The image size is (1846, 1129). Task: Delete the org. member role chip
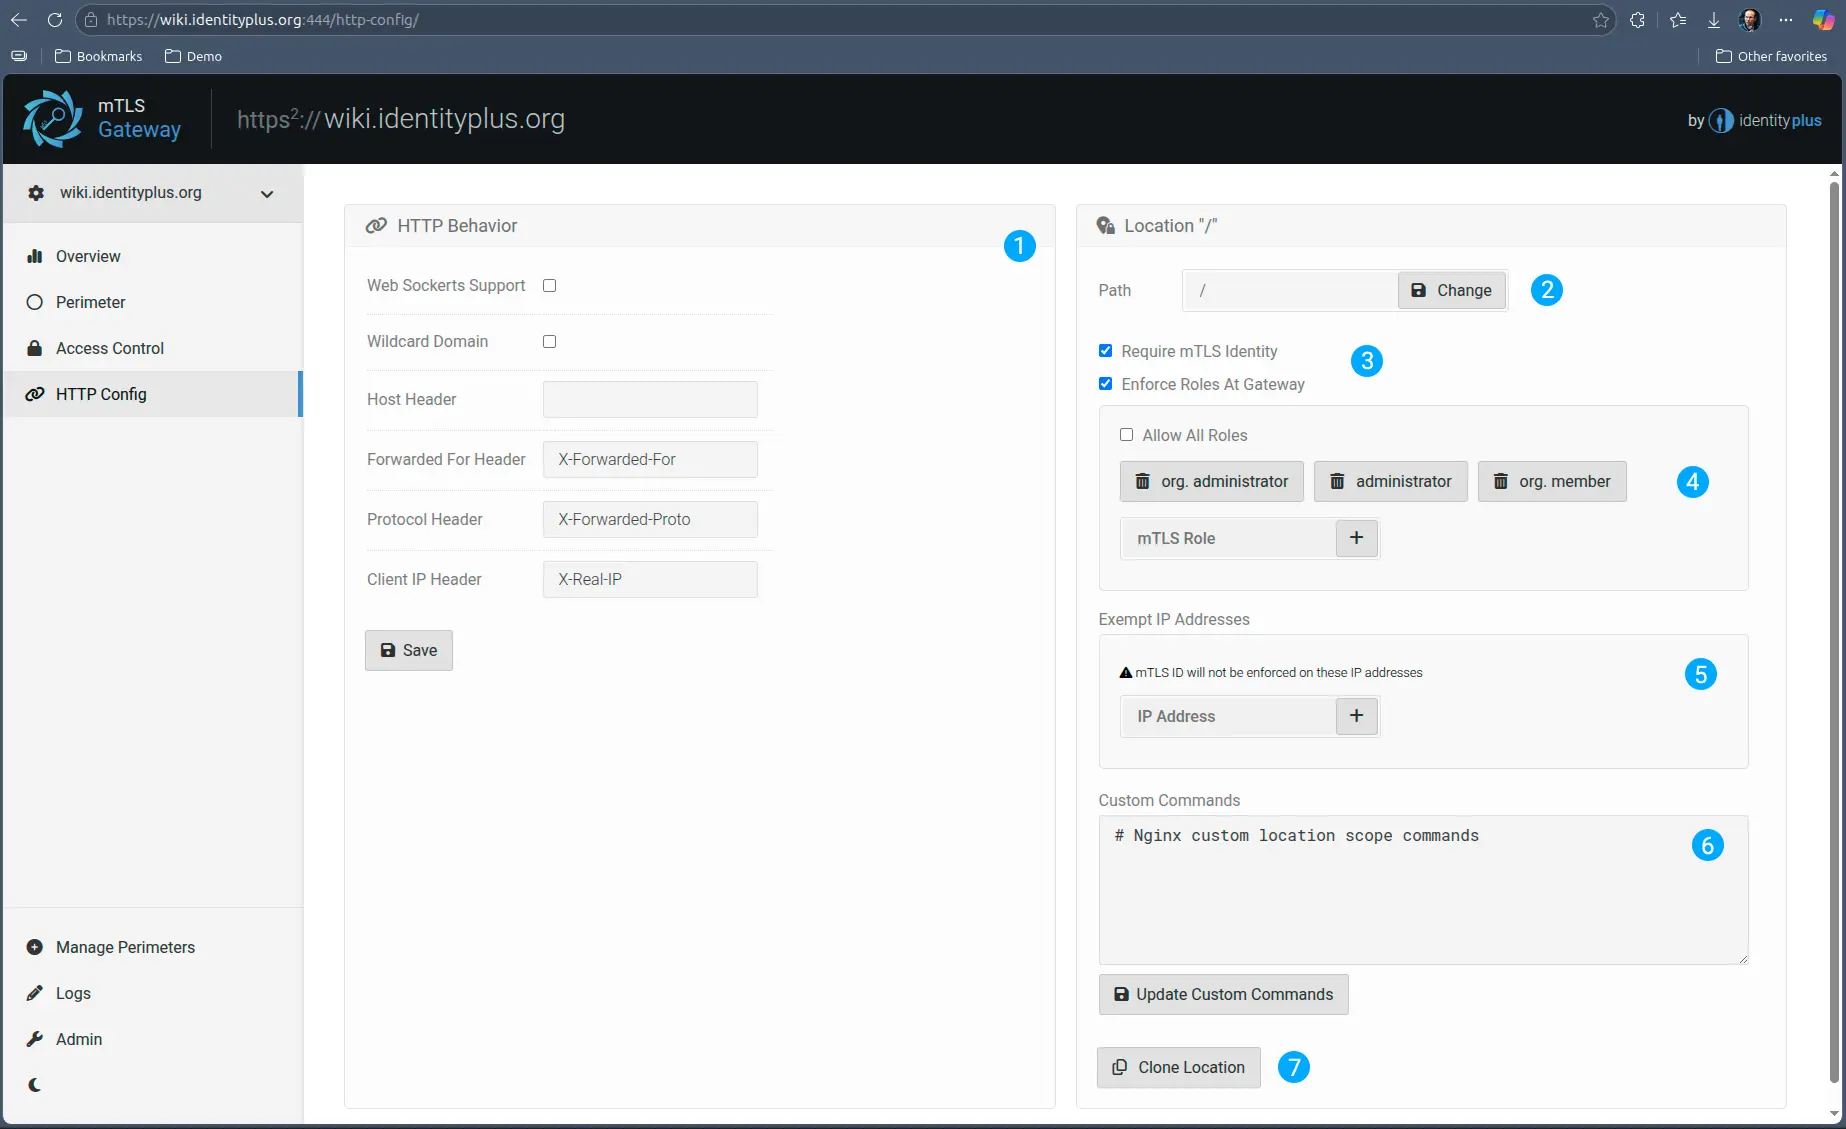coord(1501,481)
